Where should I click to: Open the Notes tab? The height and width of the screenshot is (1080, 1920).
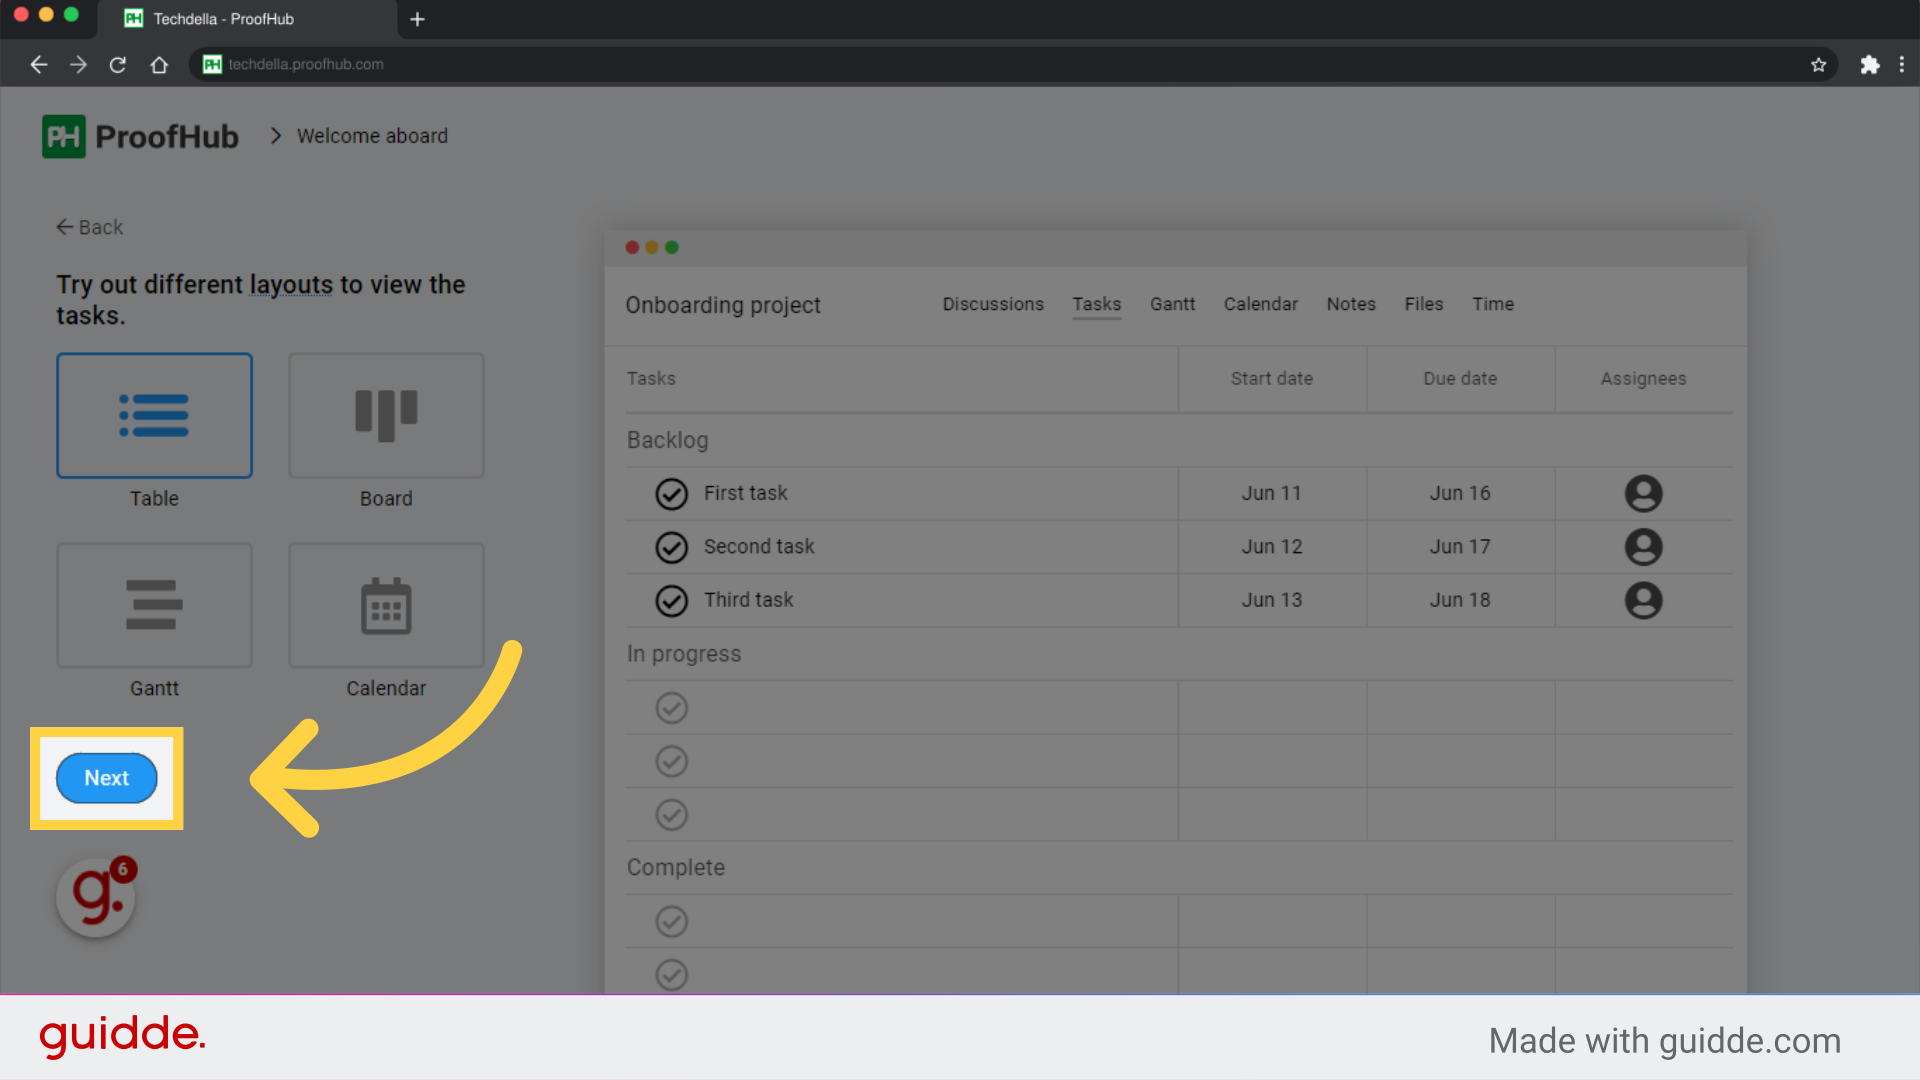[1351, 304]
